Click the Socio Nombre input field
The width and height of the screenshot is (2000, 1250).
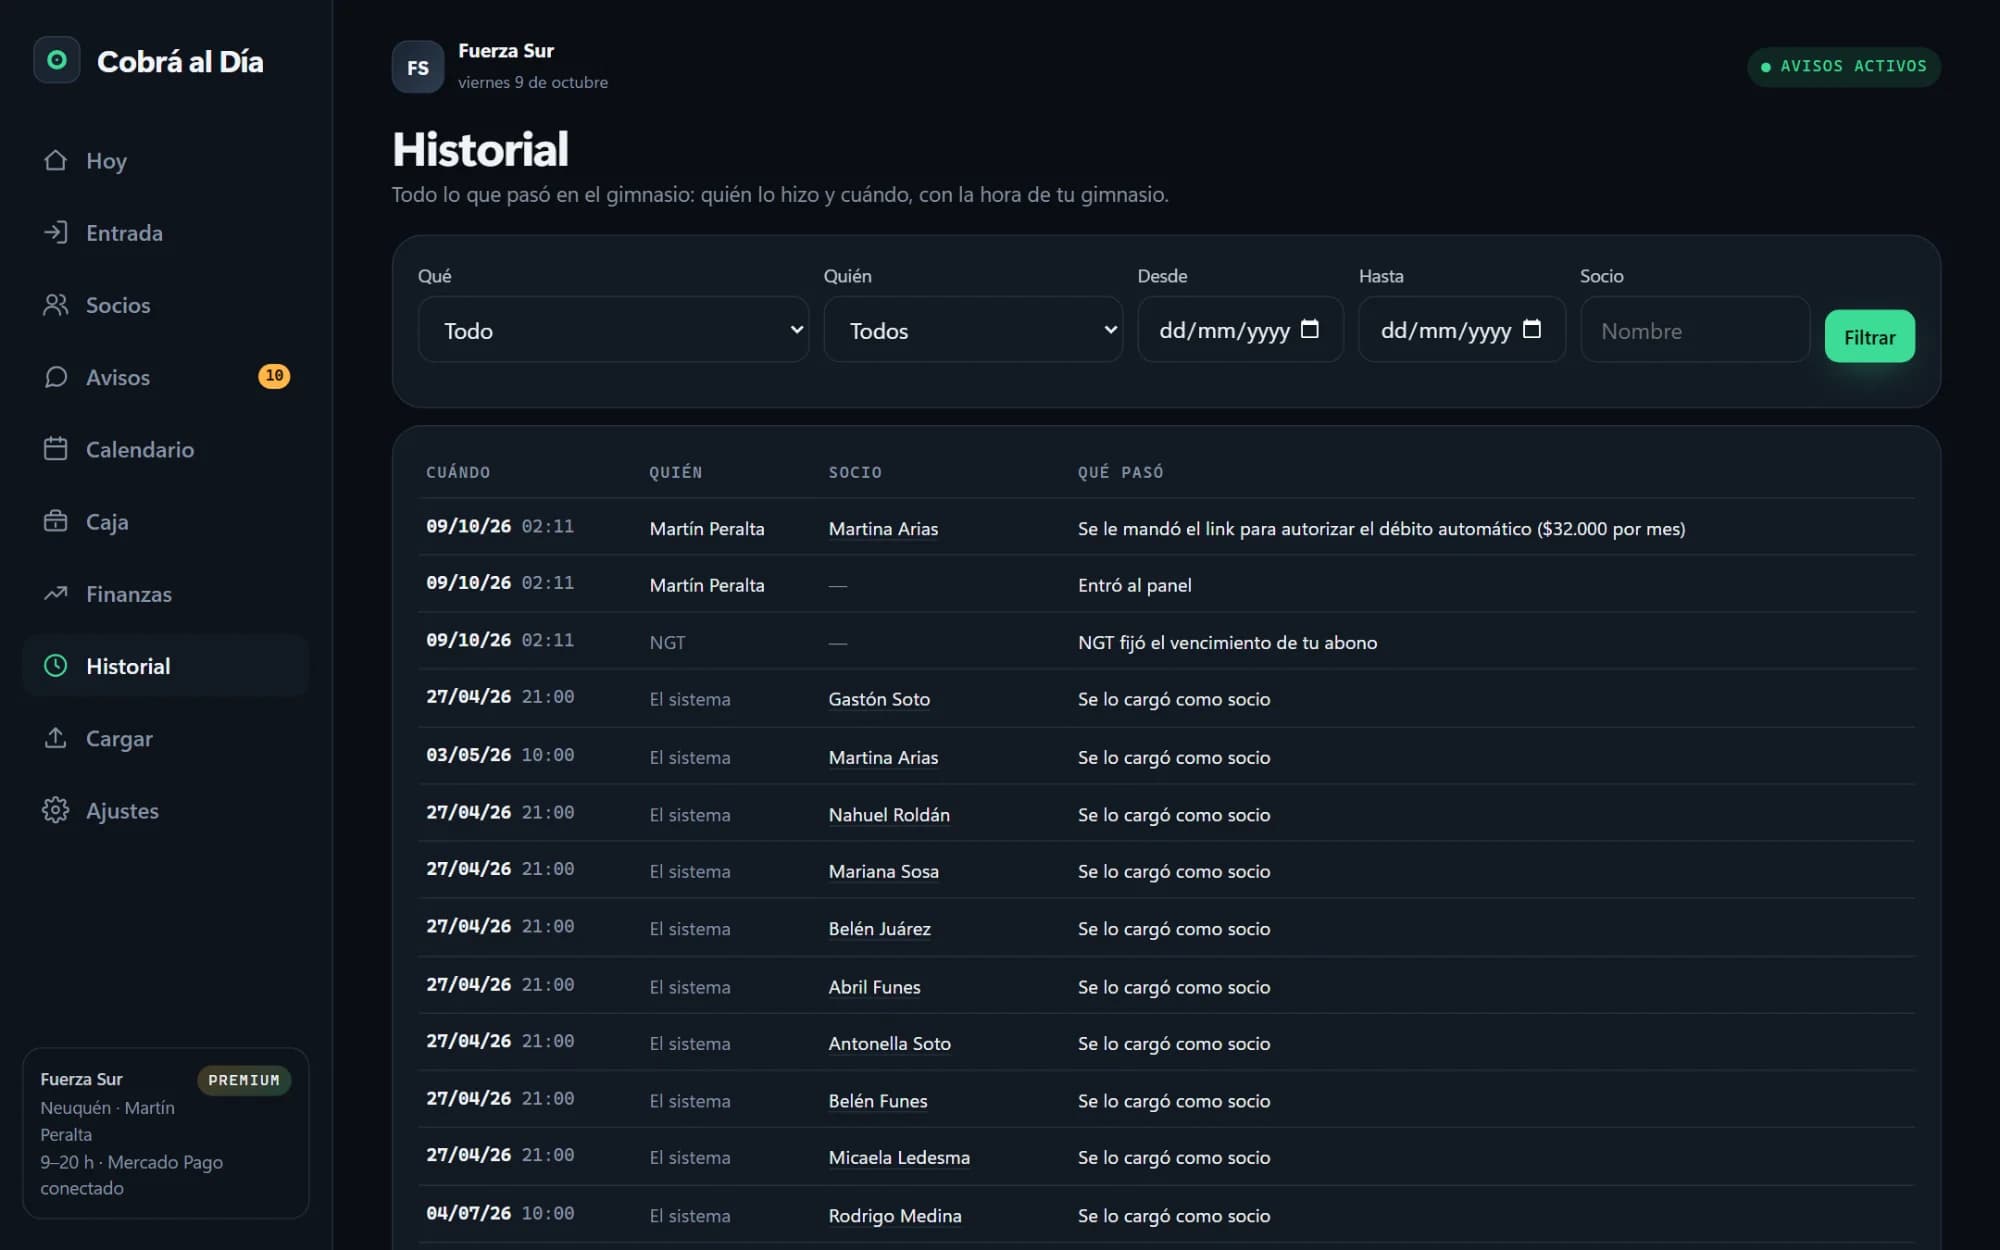(x=1695, y=329)
